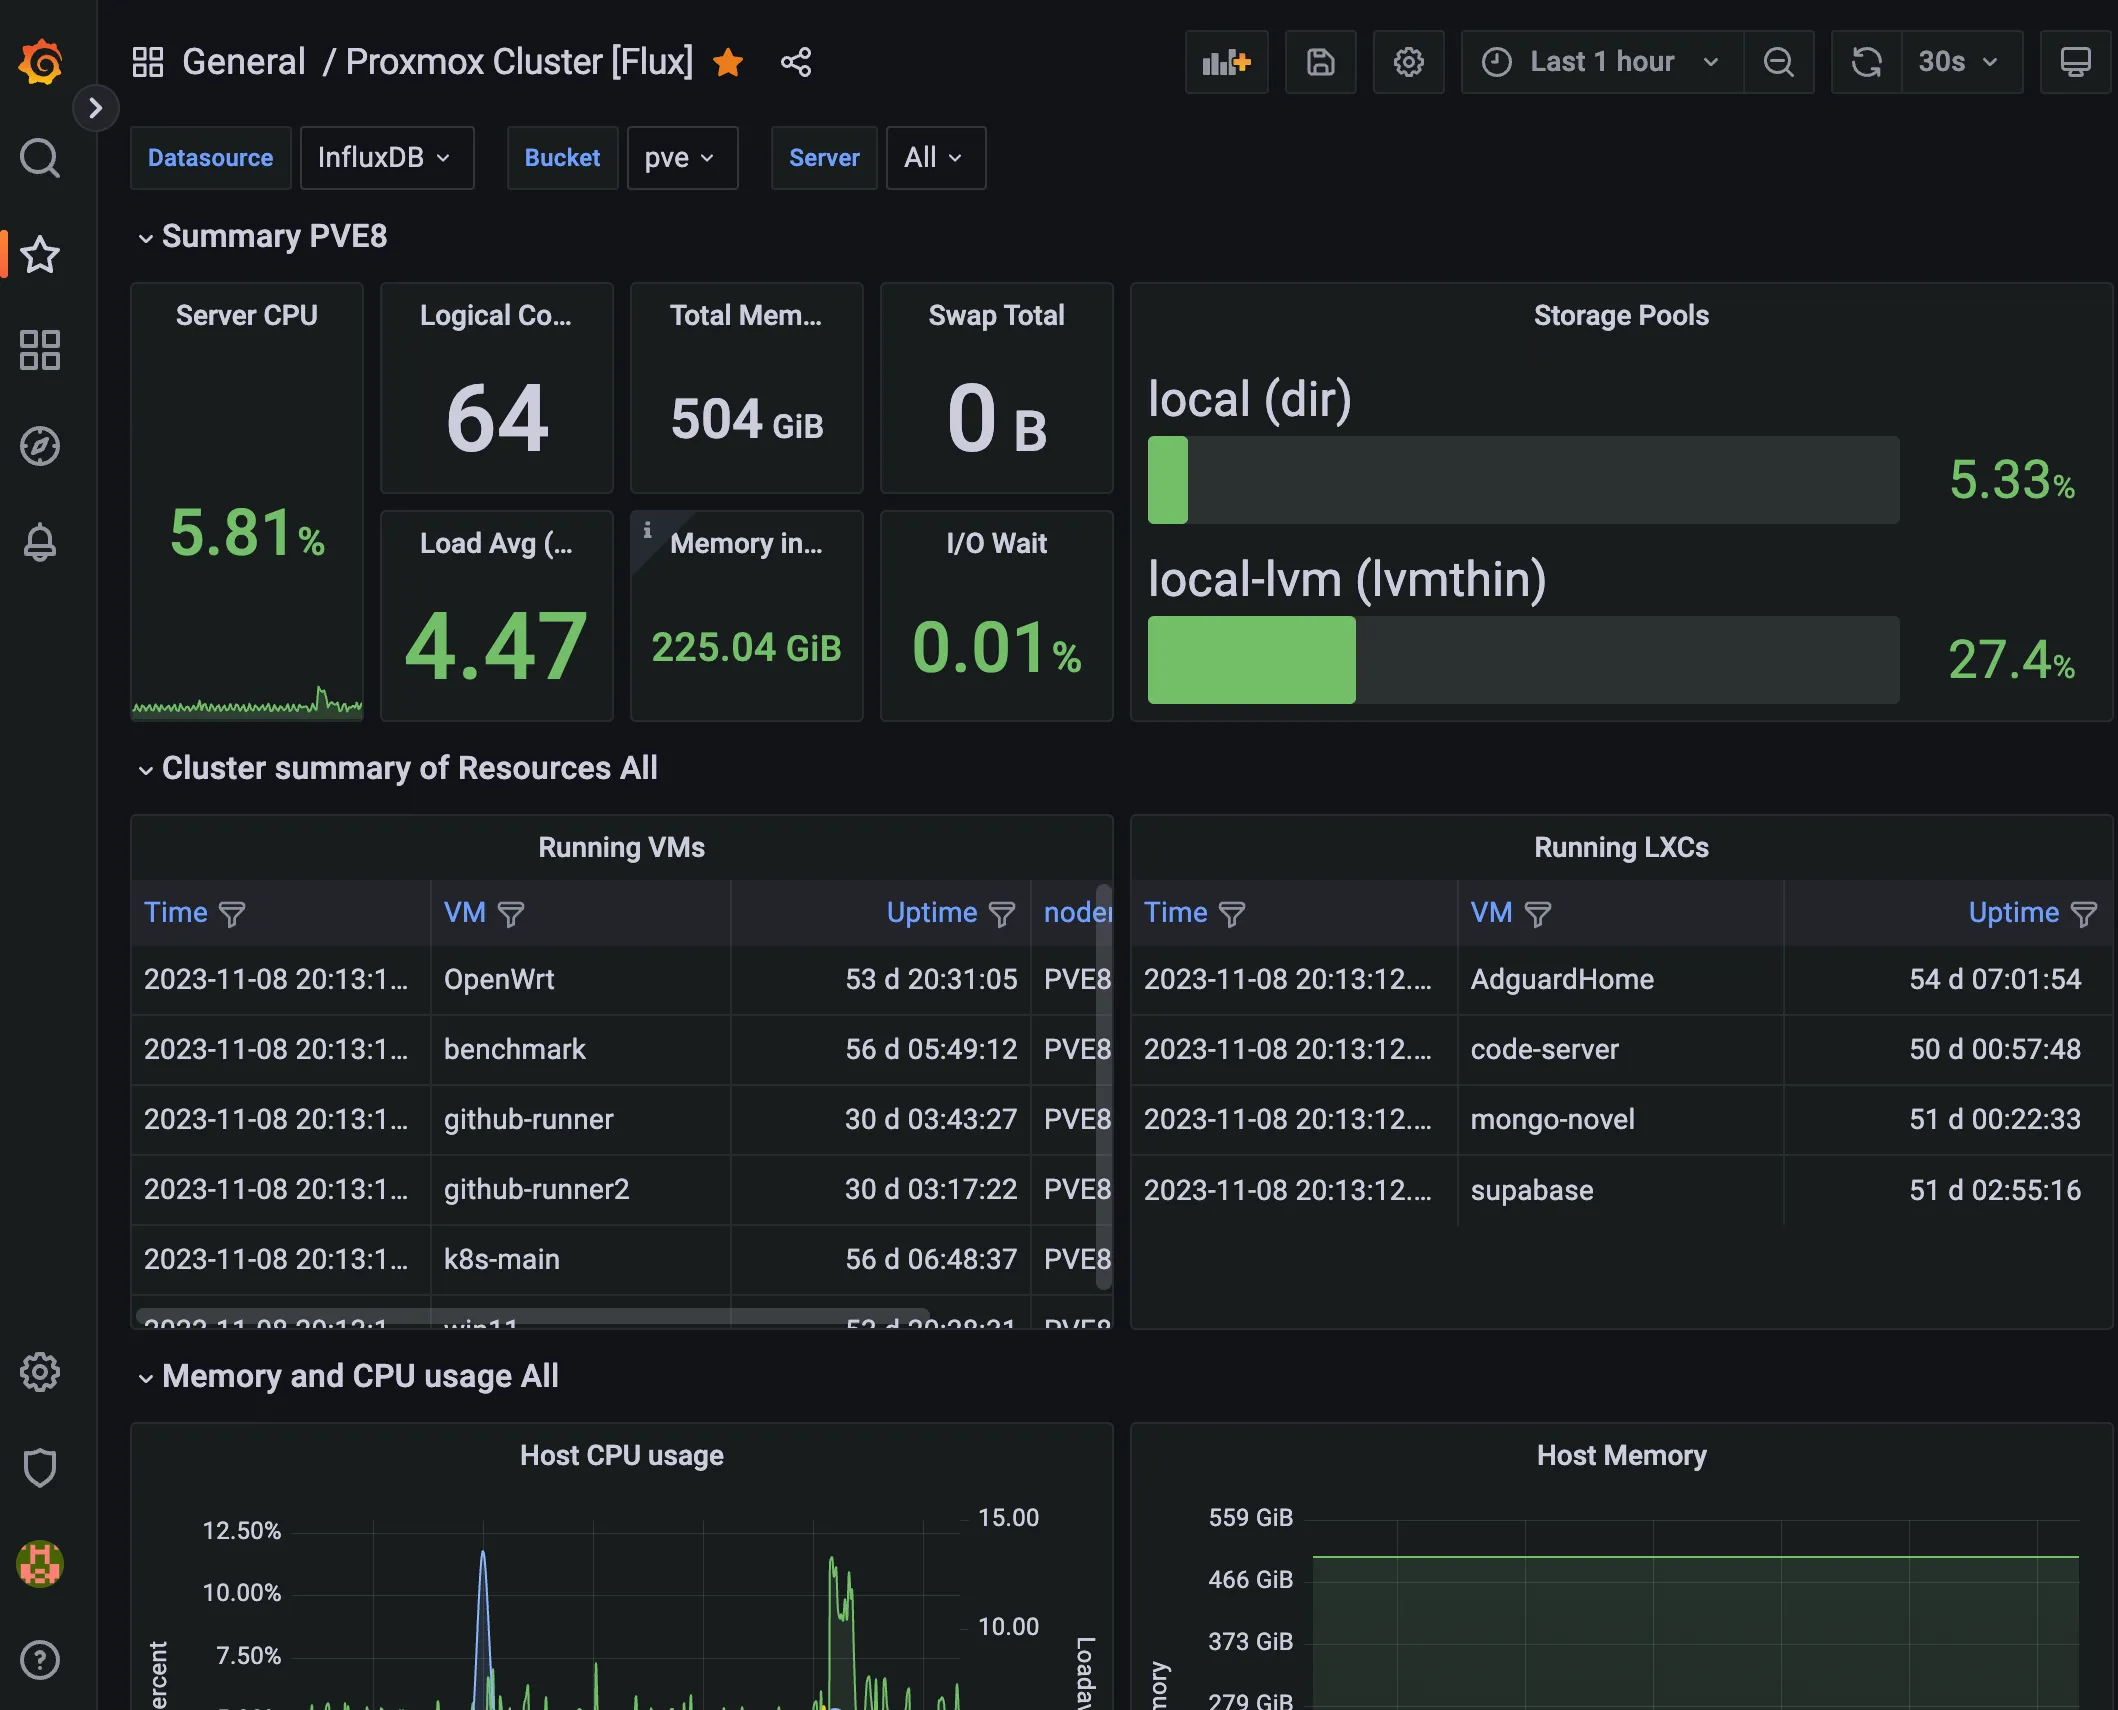
Task: Zoom out the time range
Action: pos(1779,62)
